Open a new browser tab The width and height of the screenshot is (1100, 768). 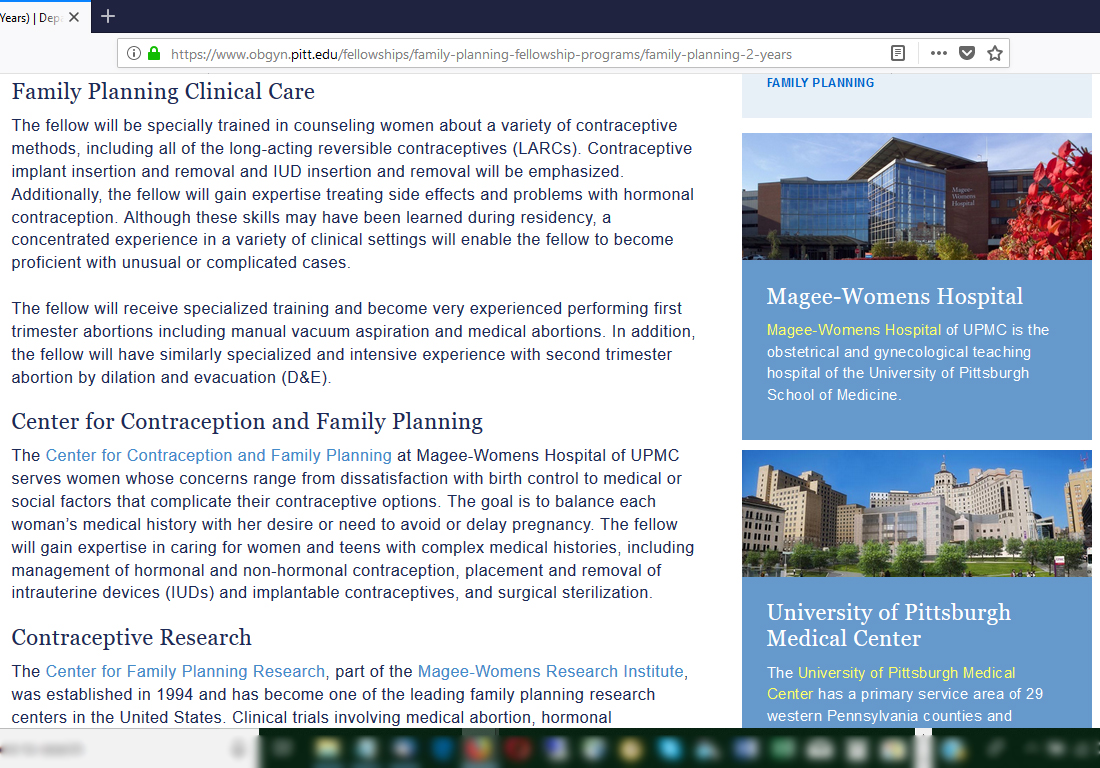tap(108, 16)
